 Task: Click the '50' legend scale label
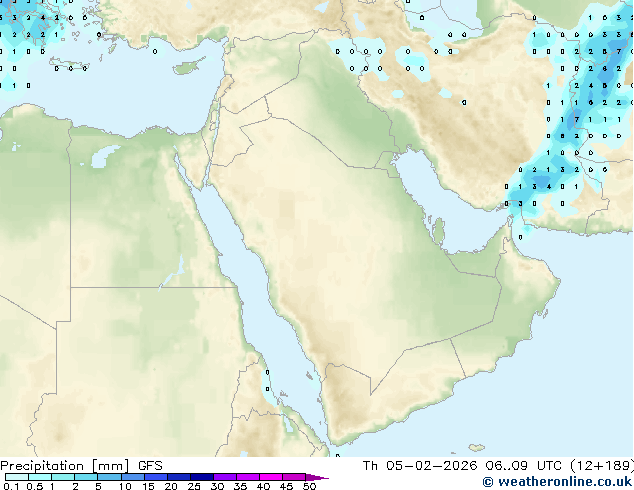coord(309,486)
